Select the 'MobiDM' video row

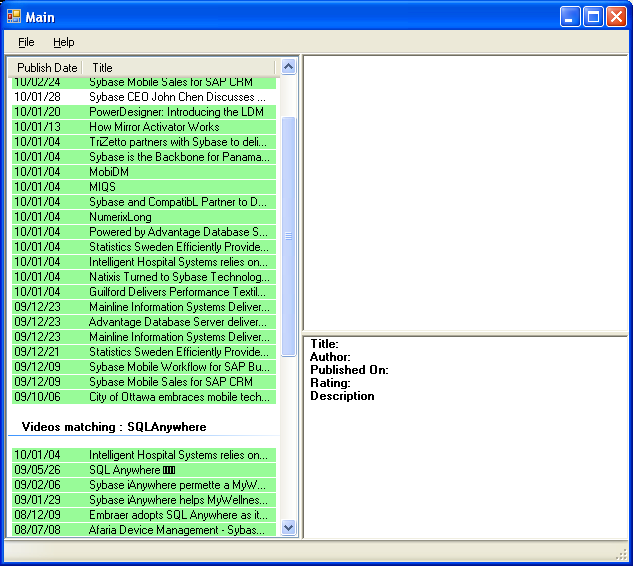pos(144,172)
